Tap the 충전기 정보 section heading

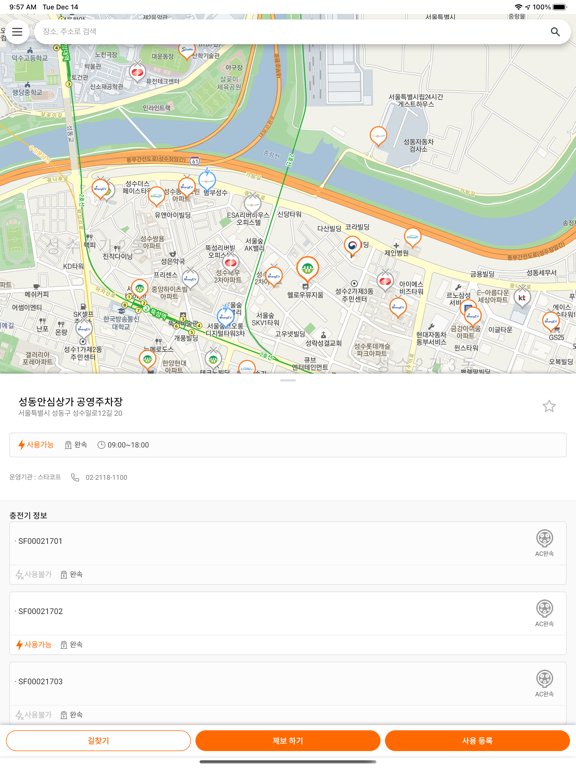(x=28, y=515)
